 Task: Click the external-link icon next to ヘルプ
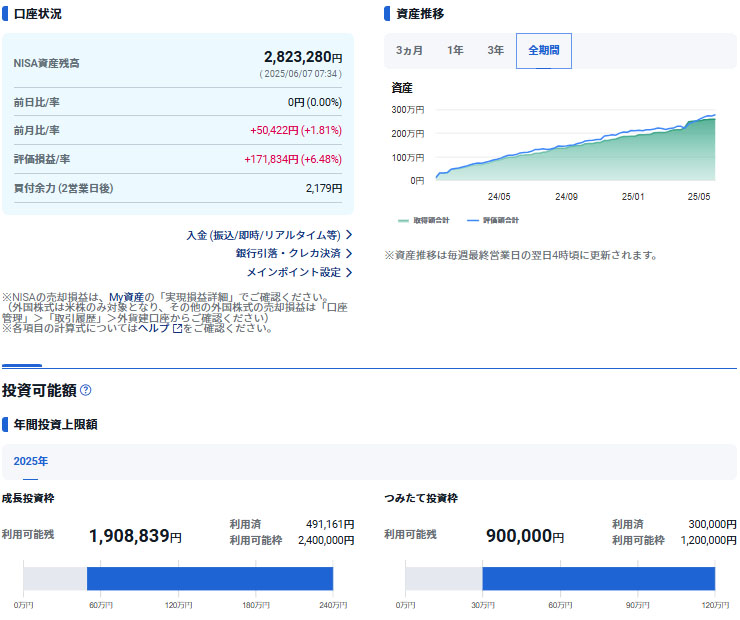tap(177, 328)
